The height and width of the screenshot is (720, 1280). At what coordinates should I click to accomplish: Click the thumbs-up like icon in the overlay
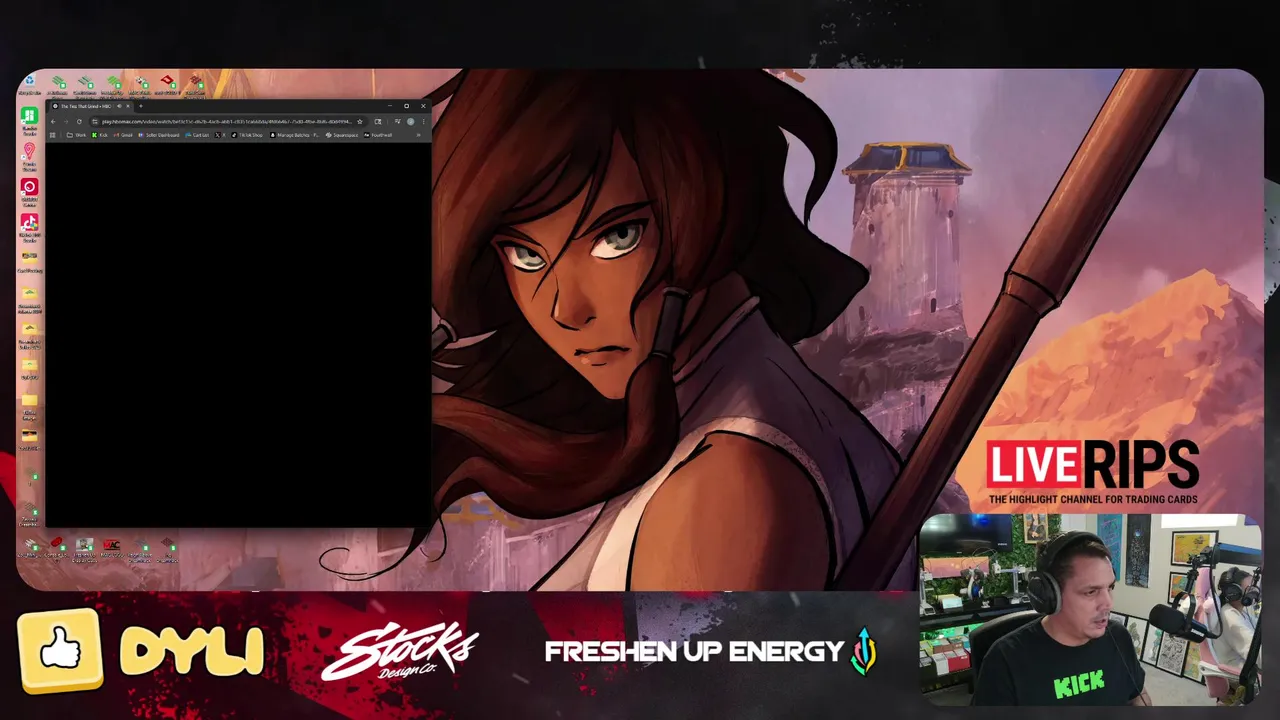(x=60, y=651)
